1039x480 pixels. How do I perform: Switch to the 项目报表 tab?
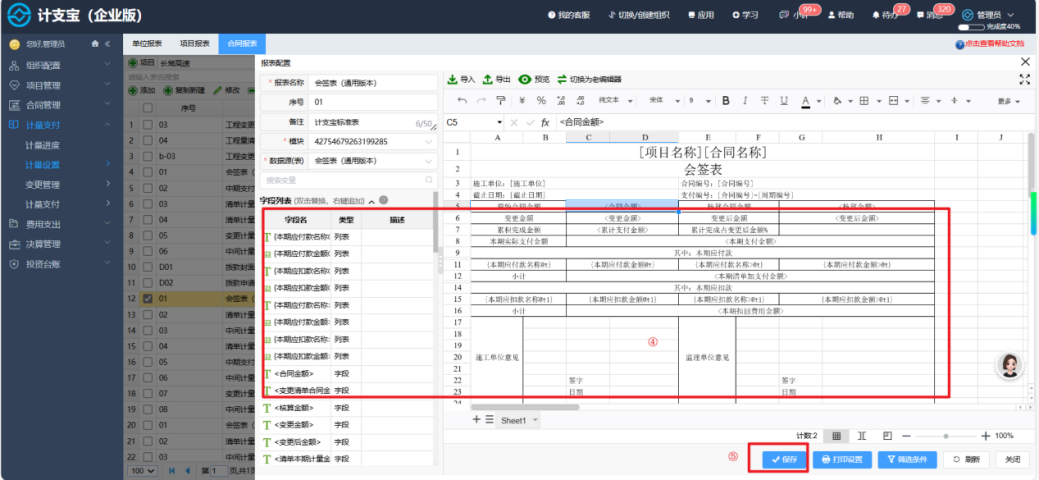point(195,44)
